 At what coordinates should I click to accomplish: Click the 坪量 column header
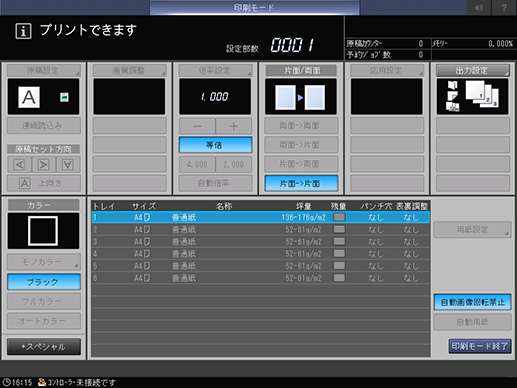(x=304, y=206)
